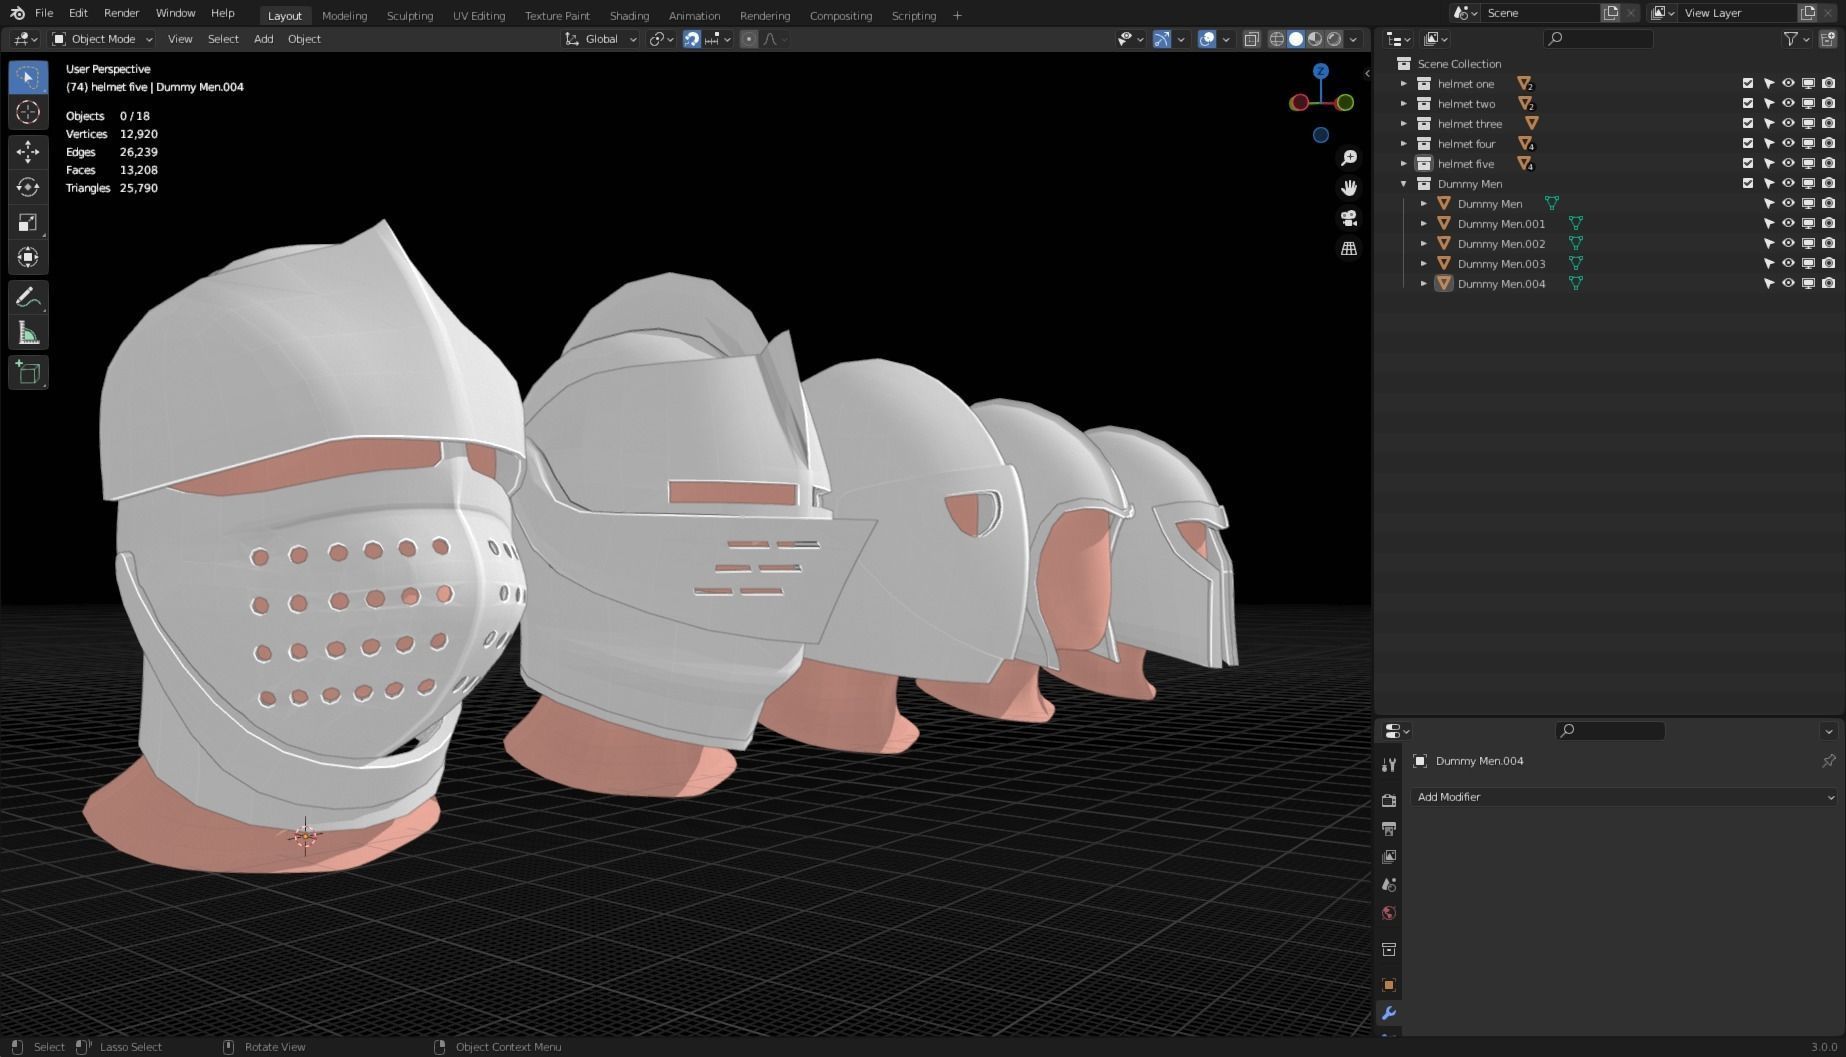This screenshot has width=1846, height=1057.
Task: Open the Scene properties tab
Action: click(x=1389, y=885)
